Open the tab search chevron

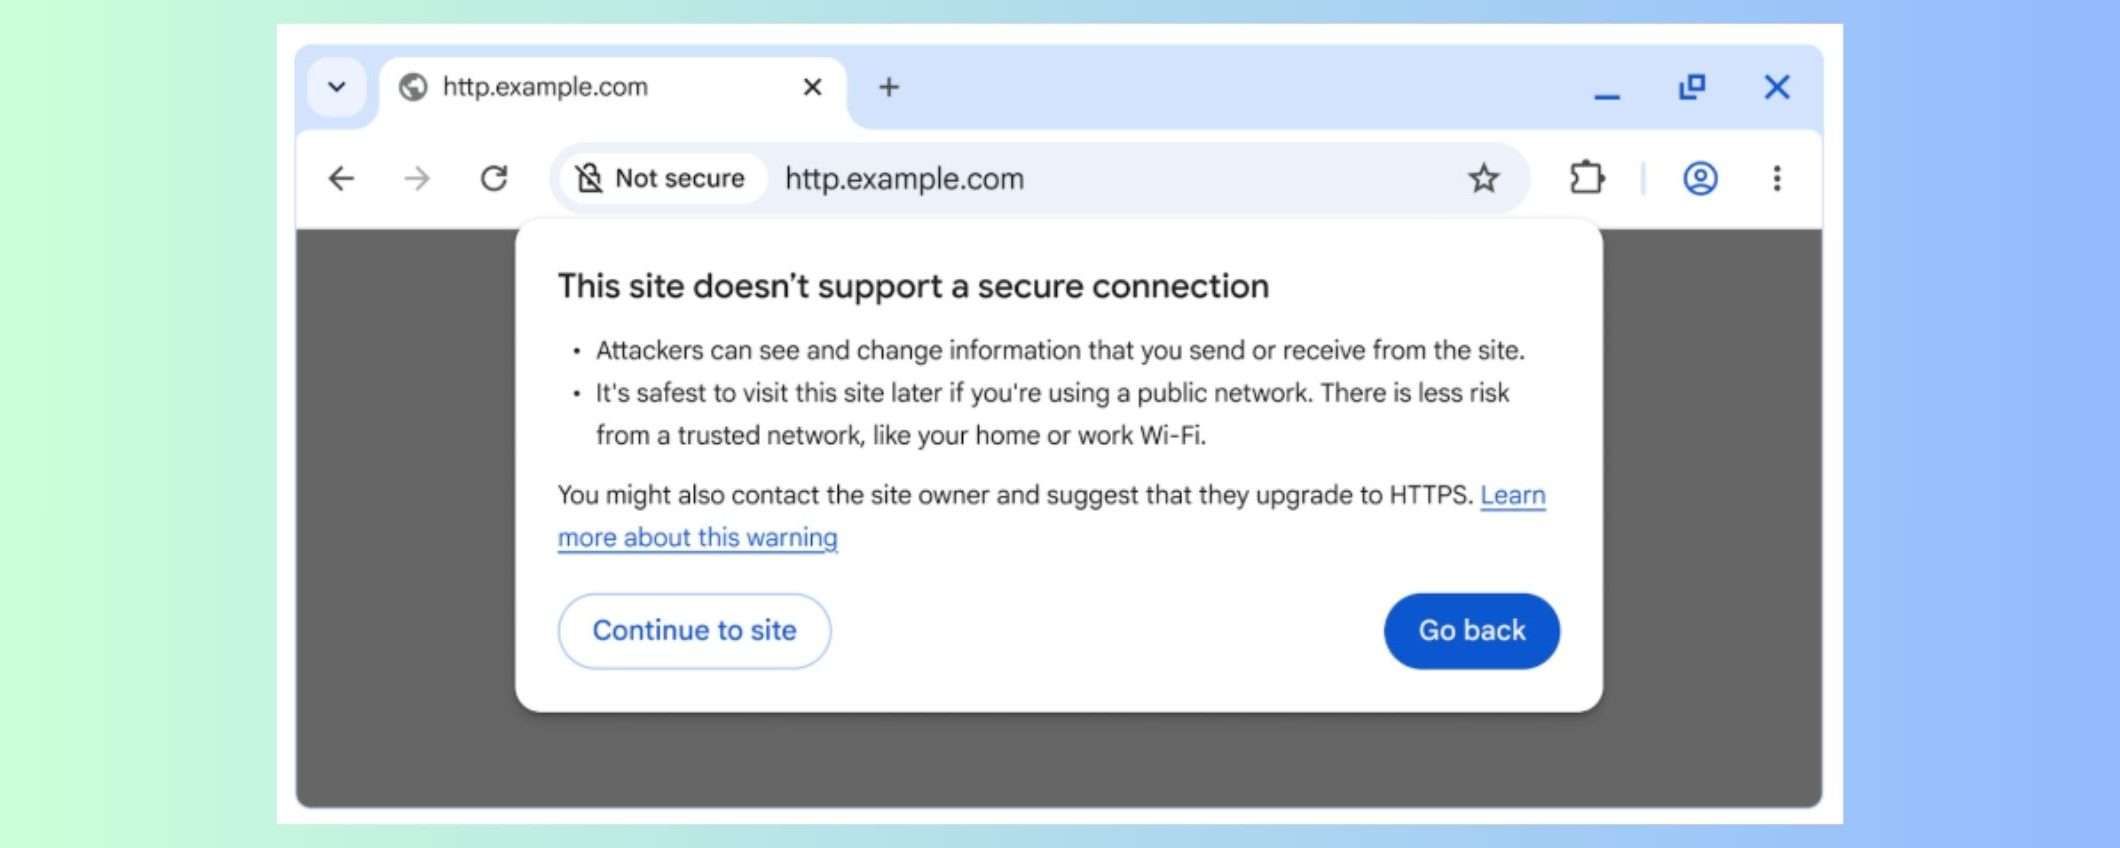(336, 87)
